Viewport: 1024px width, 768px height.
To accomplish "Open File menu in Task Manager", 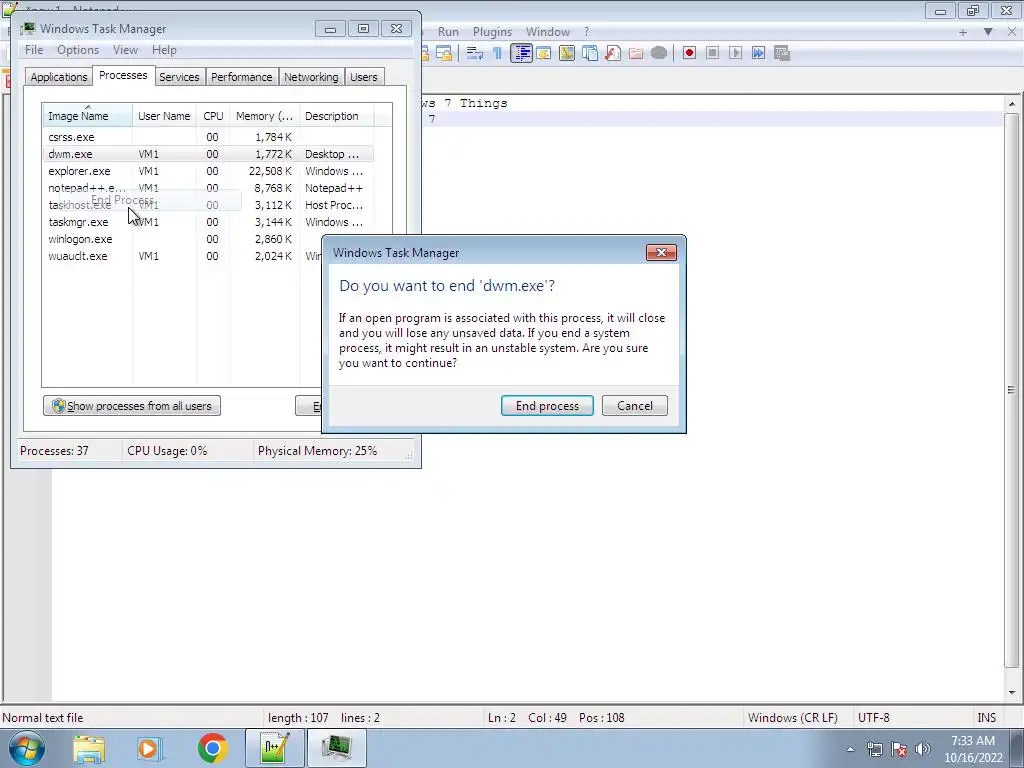I will pos(34,50).
